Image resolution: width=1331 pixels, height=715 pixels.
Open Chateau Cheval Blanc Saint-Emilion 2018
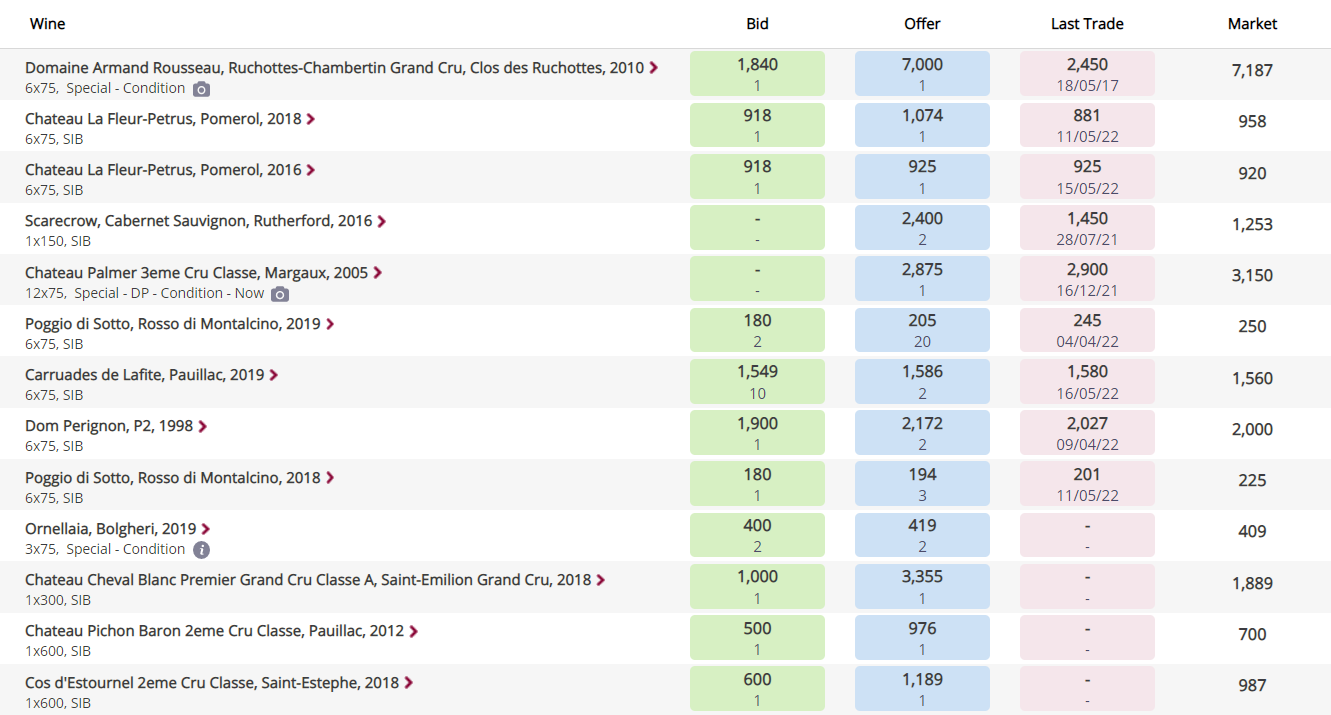(308, 580)
